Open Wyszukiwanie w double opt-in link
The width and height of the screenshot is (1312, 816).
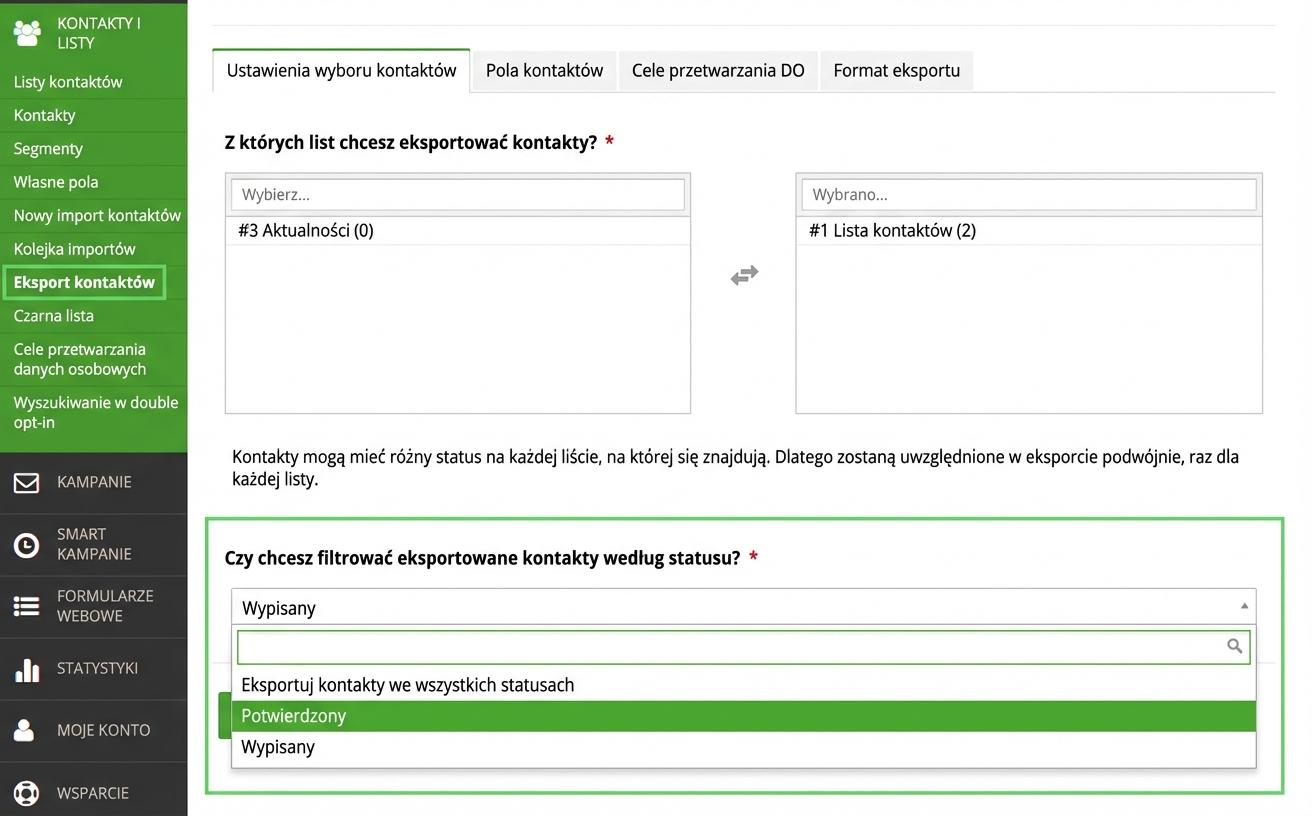click(x=95, y=412)
